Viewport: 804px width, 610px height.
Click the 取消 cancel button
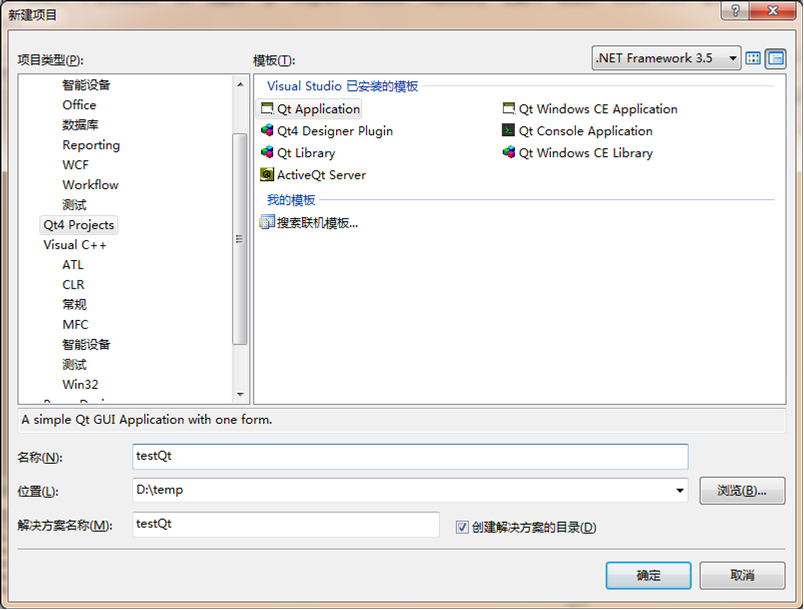click(x=742, y=575)
